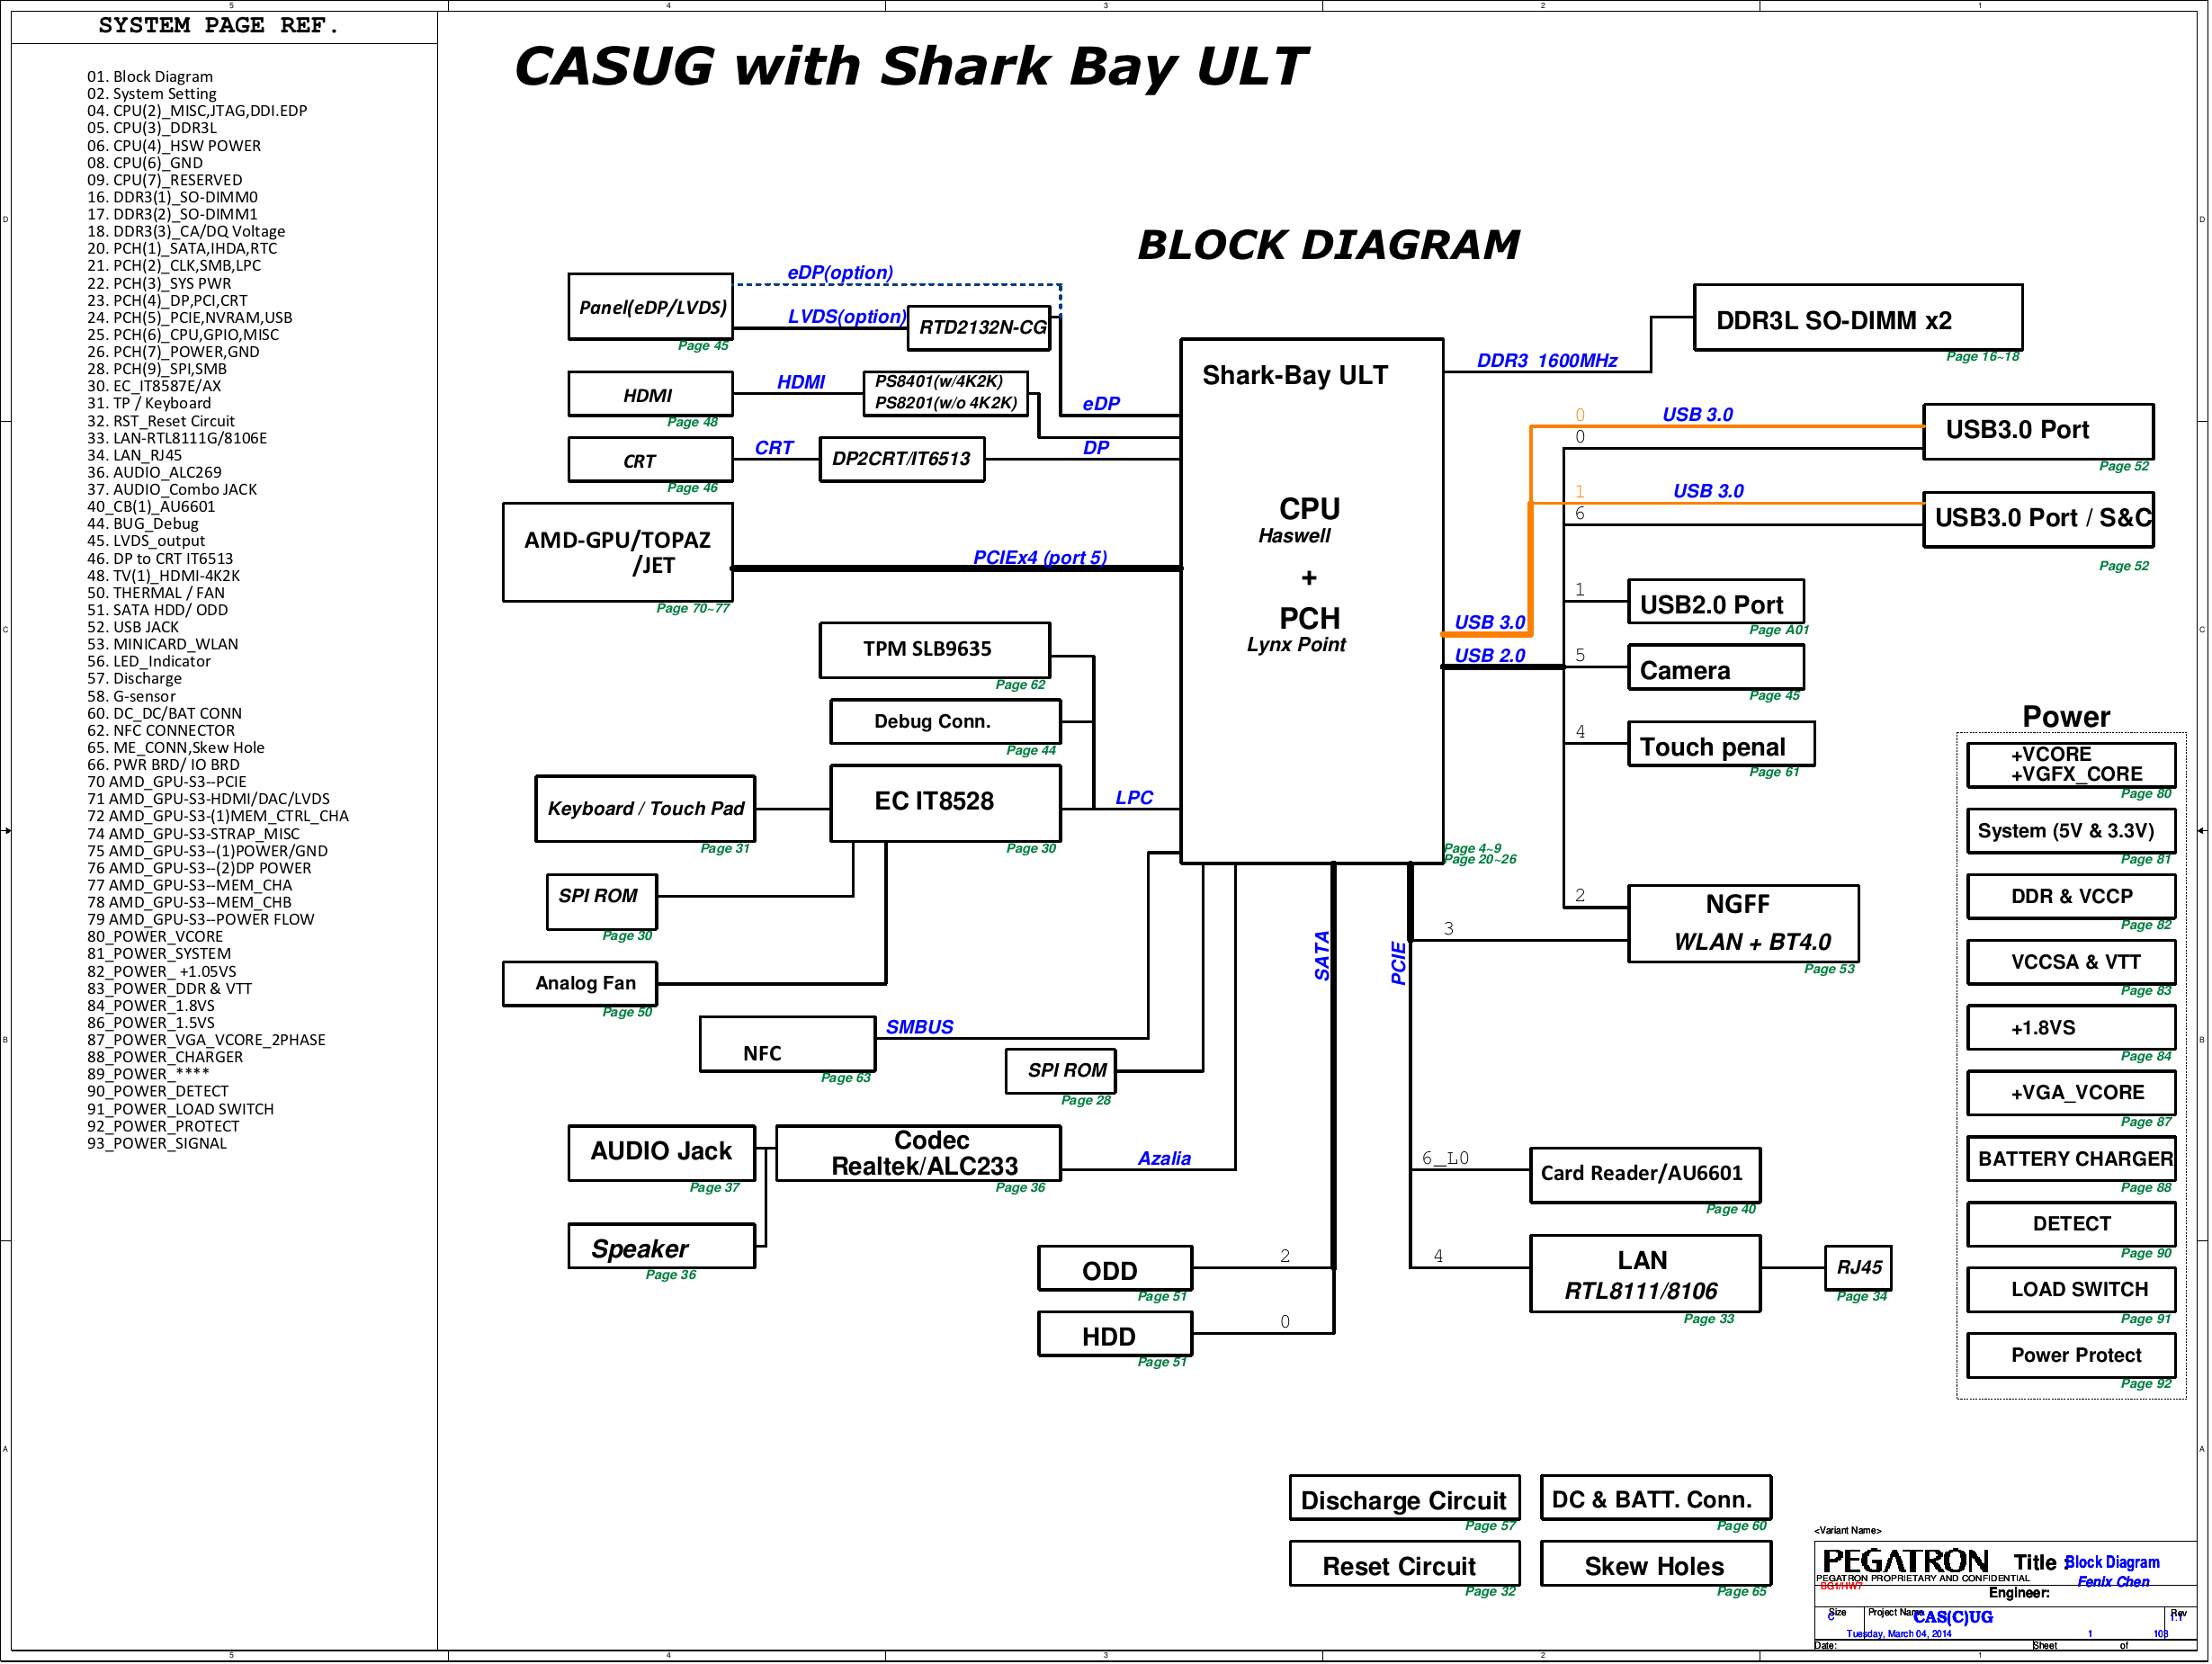Click the 'Shark-Bay ULT' label in the CPU block
2212x1664 pixels.
1295,376
